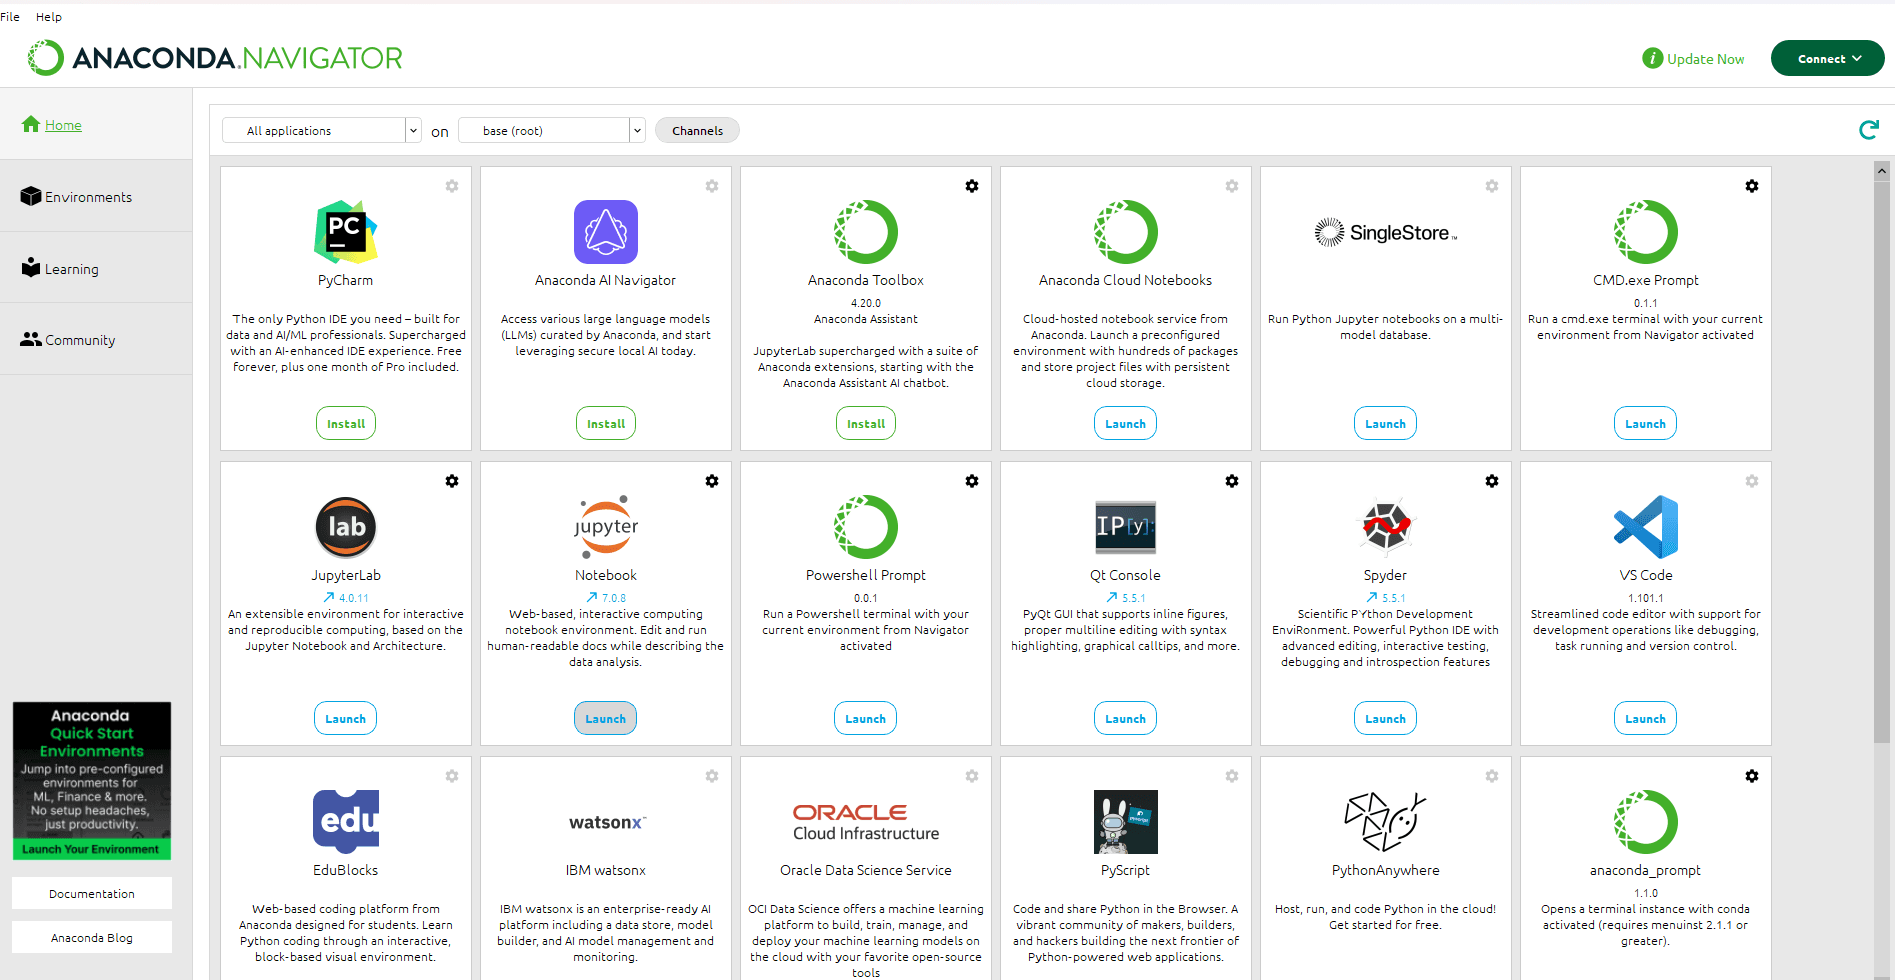Click the Oracle Cloud Infrastructure logo
The height and width of the screenshot is (980, 1895).
[866, 822]
